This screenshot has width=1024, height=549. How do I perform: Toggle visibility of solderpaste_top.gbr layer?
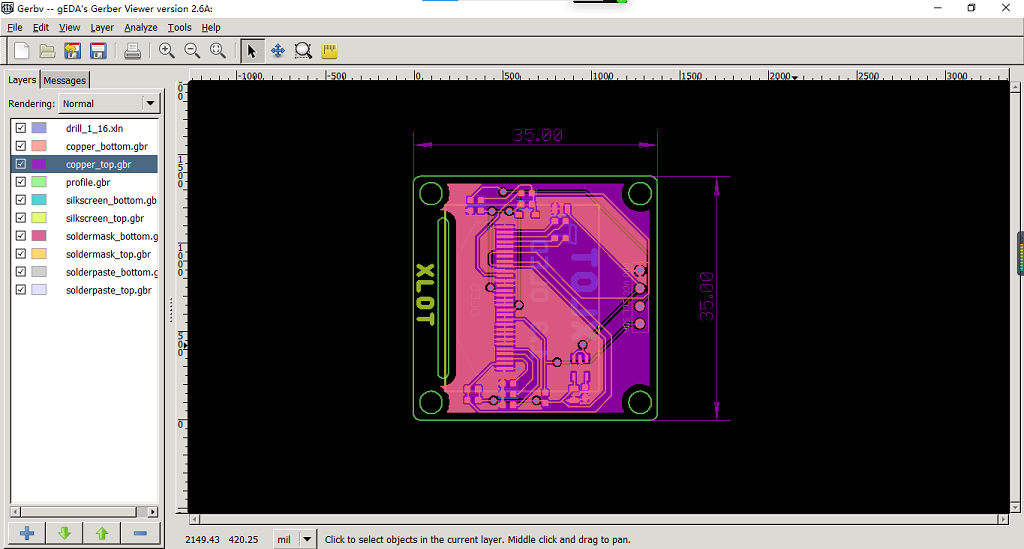(21, 290)
